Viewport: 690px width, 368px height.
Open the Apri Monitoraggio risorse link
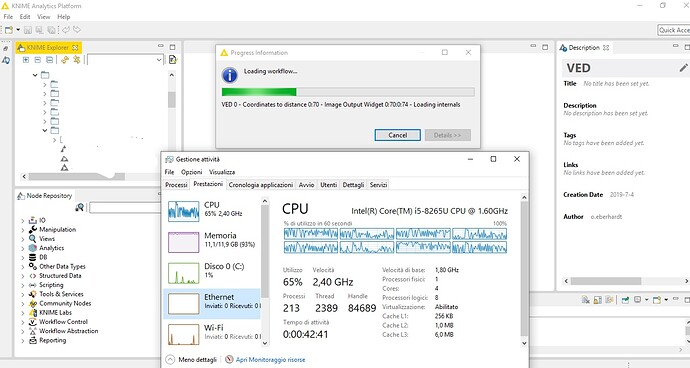click(270, 360)
